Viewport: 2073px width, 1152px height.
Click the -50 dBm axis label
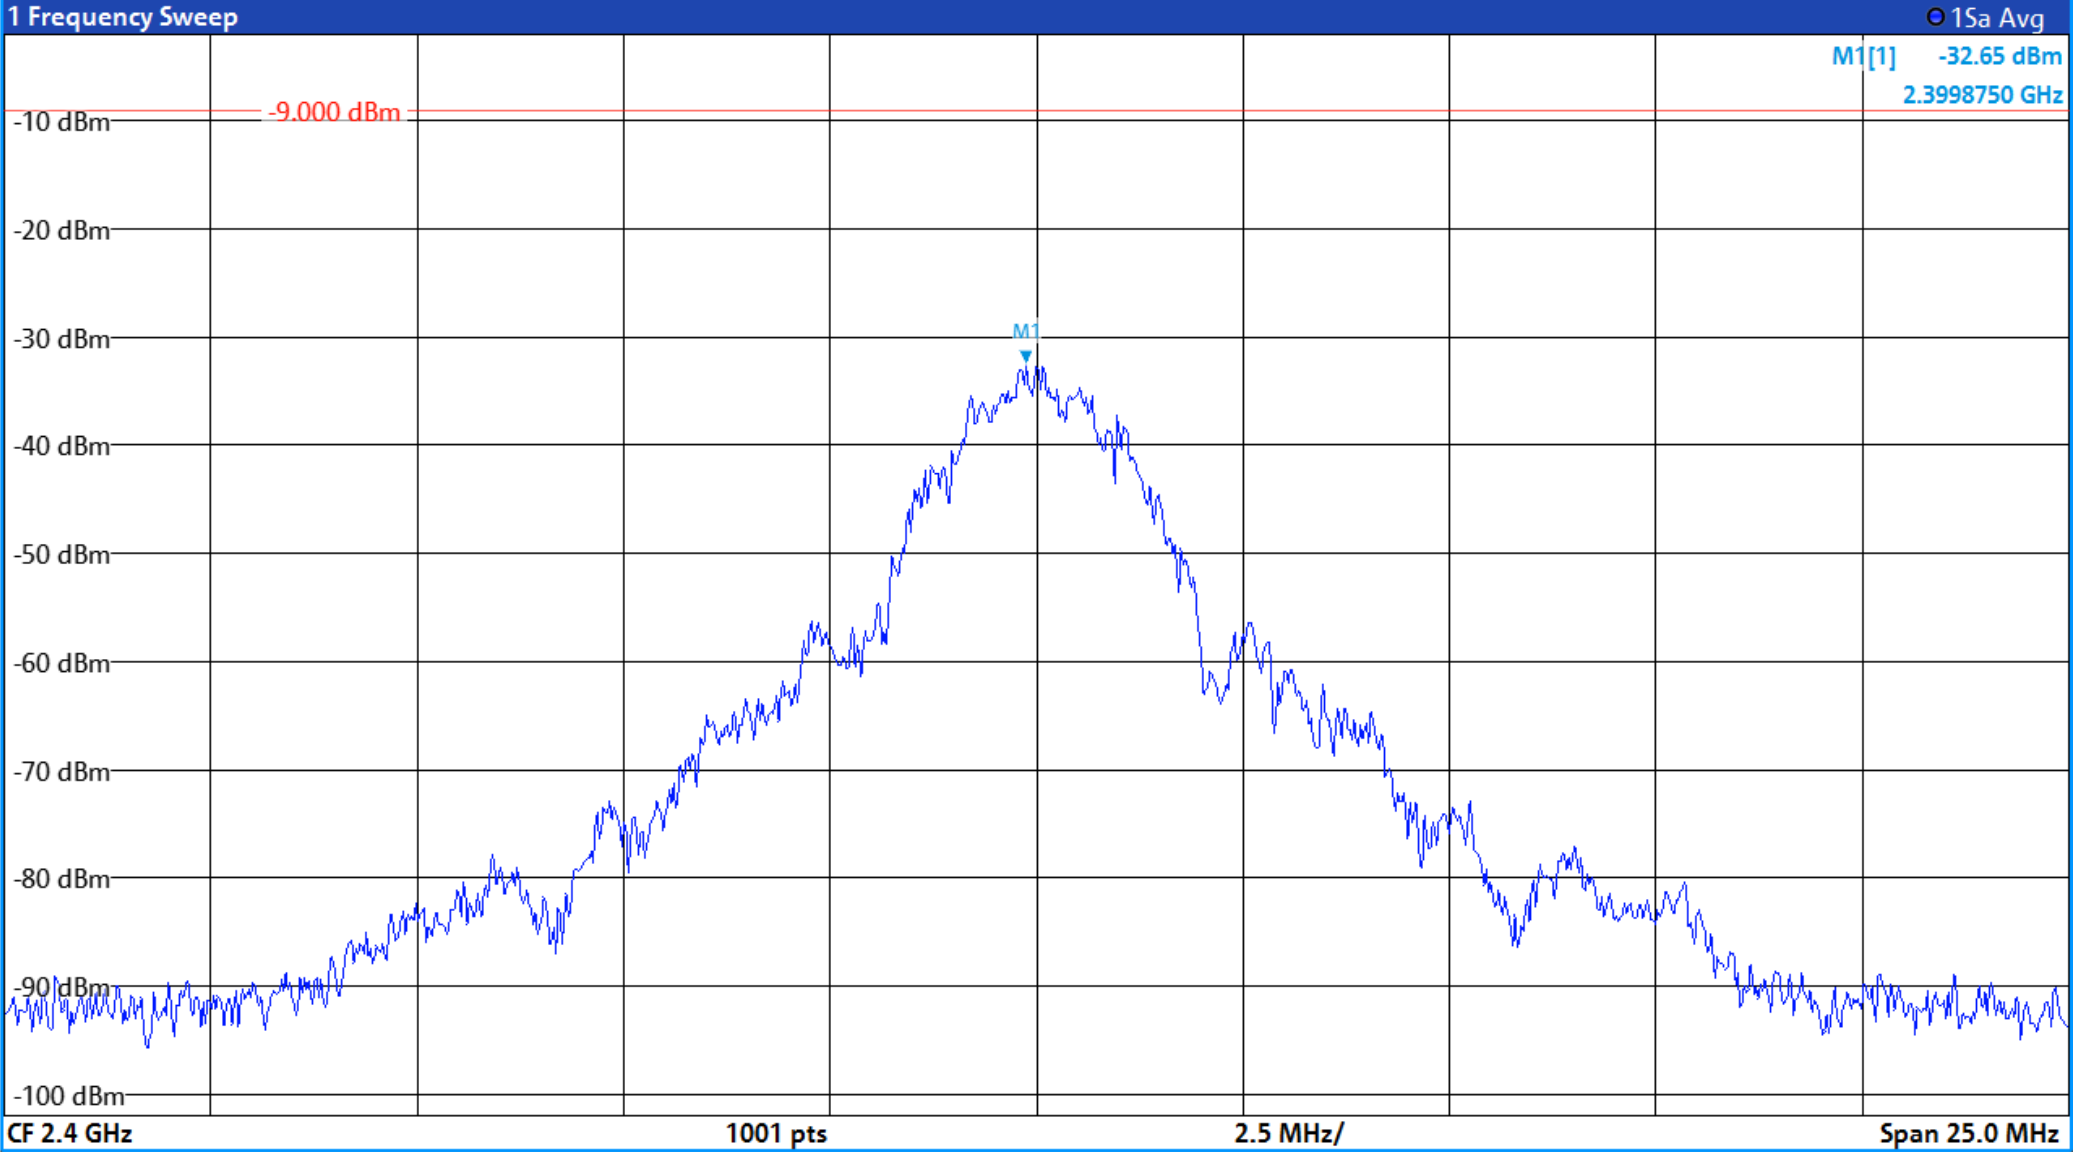coord(61,555)
